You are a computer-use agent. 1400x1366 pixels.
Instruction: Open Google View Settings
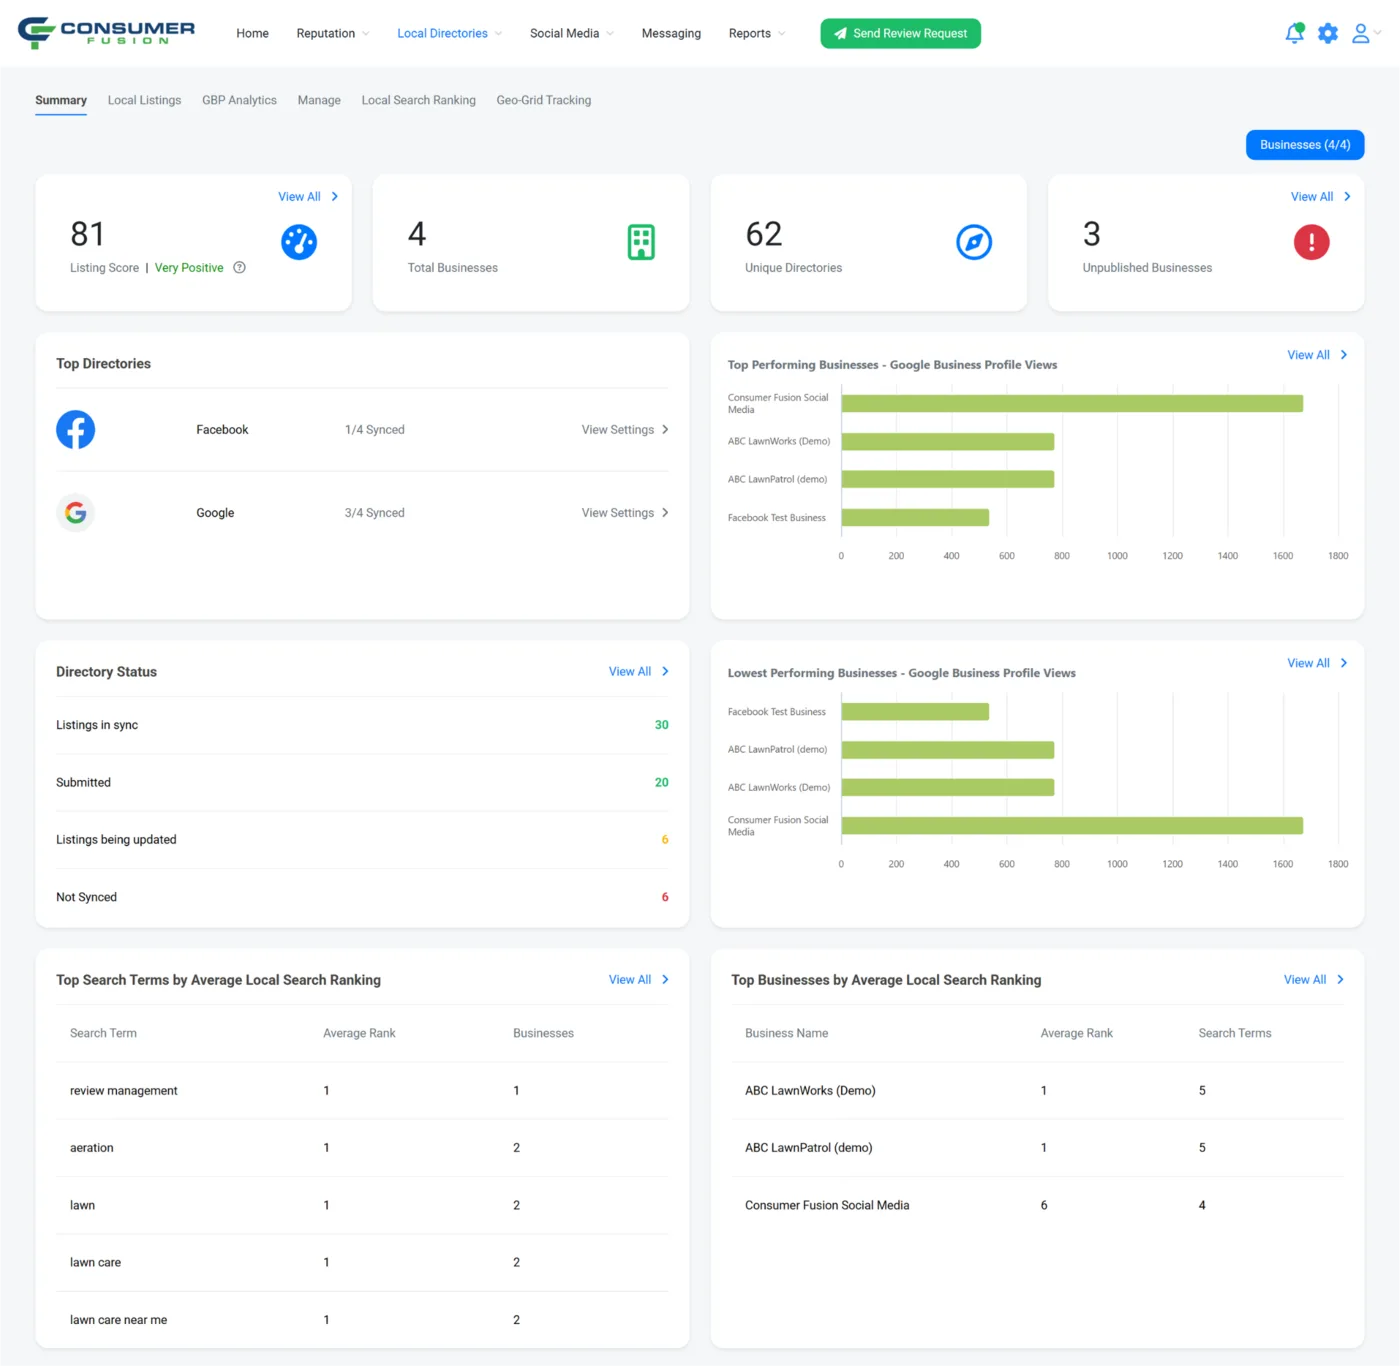click(625, 513)
